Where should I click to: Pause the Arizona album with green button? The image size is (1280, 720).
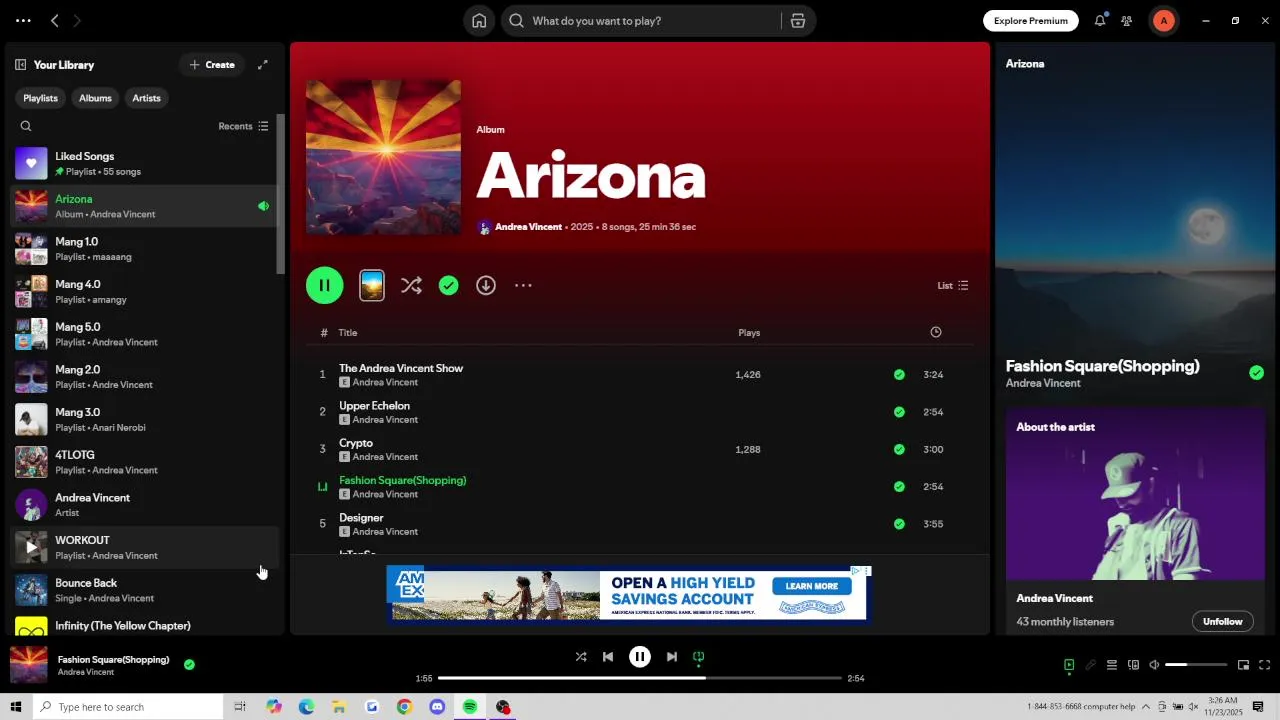click(324, 285)
